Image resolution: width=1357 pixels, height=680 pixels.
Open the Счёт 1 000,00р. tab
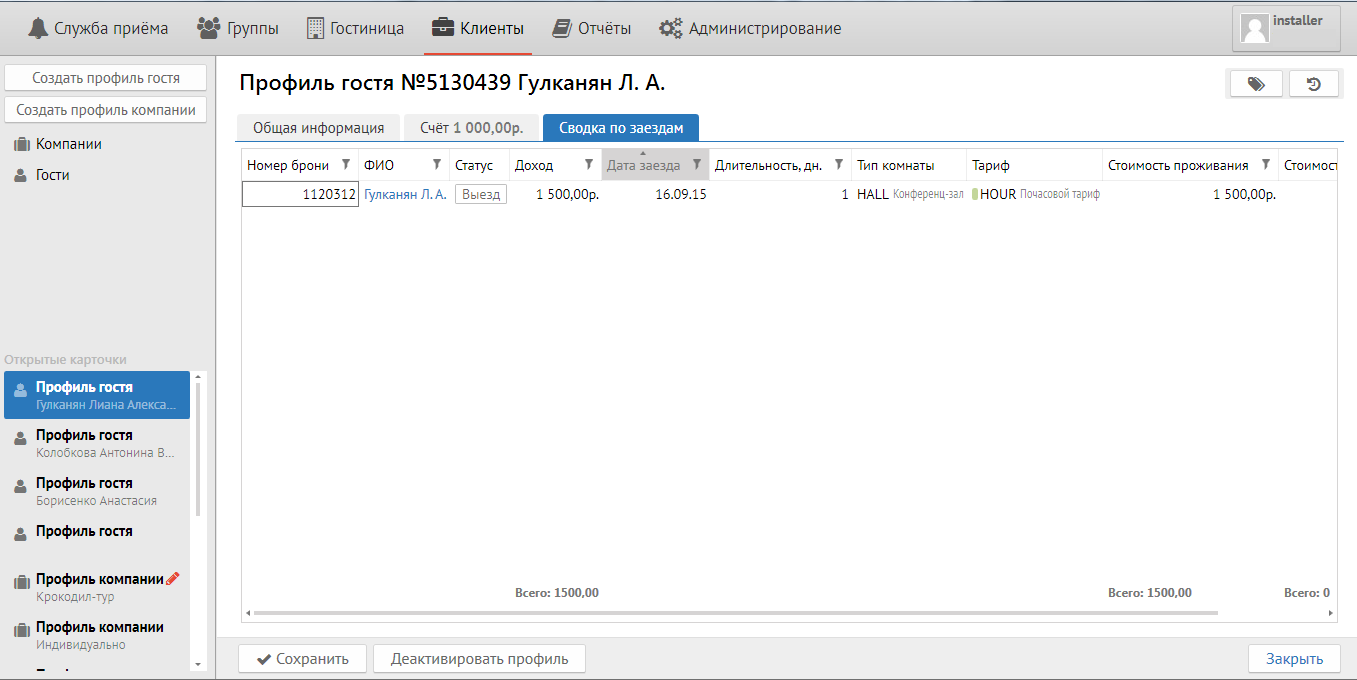coord(471,128)
